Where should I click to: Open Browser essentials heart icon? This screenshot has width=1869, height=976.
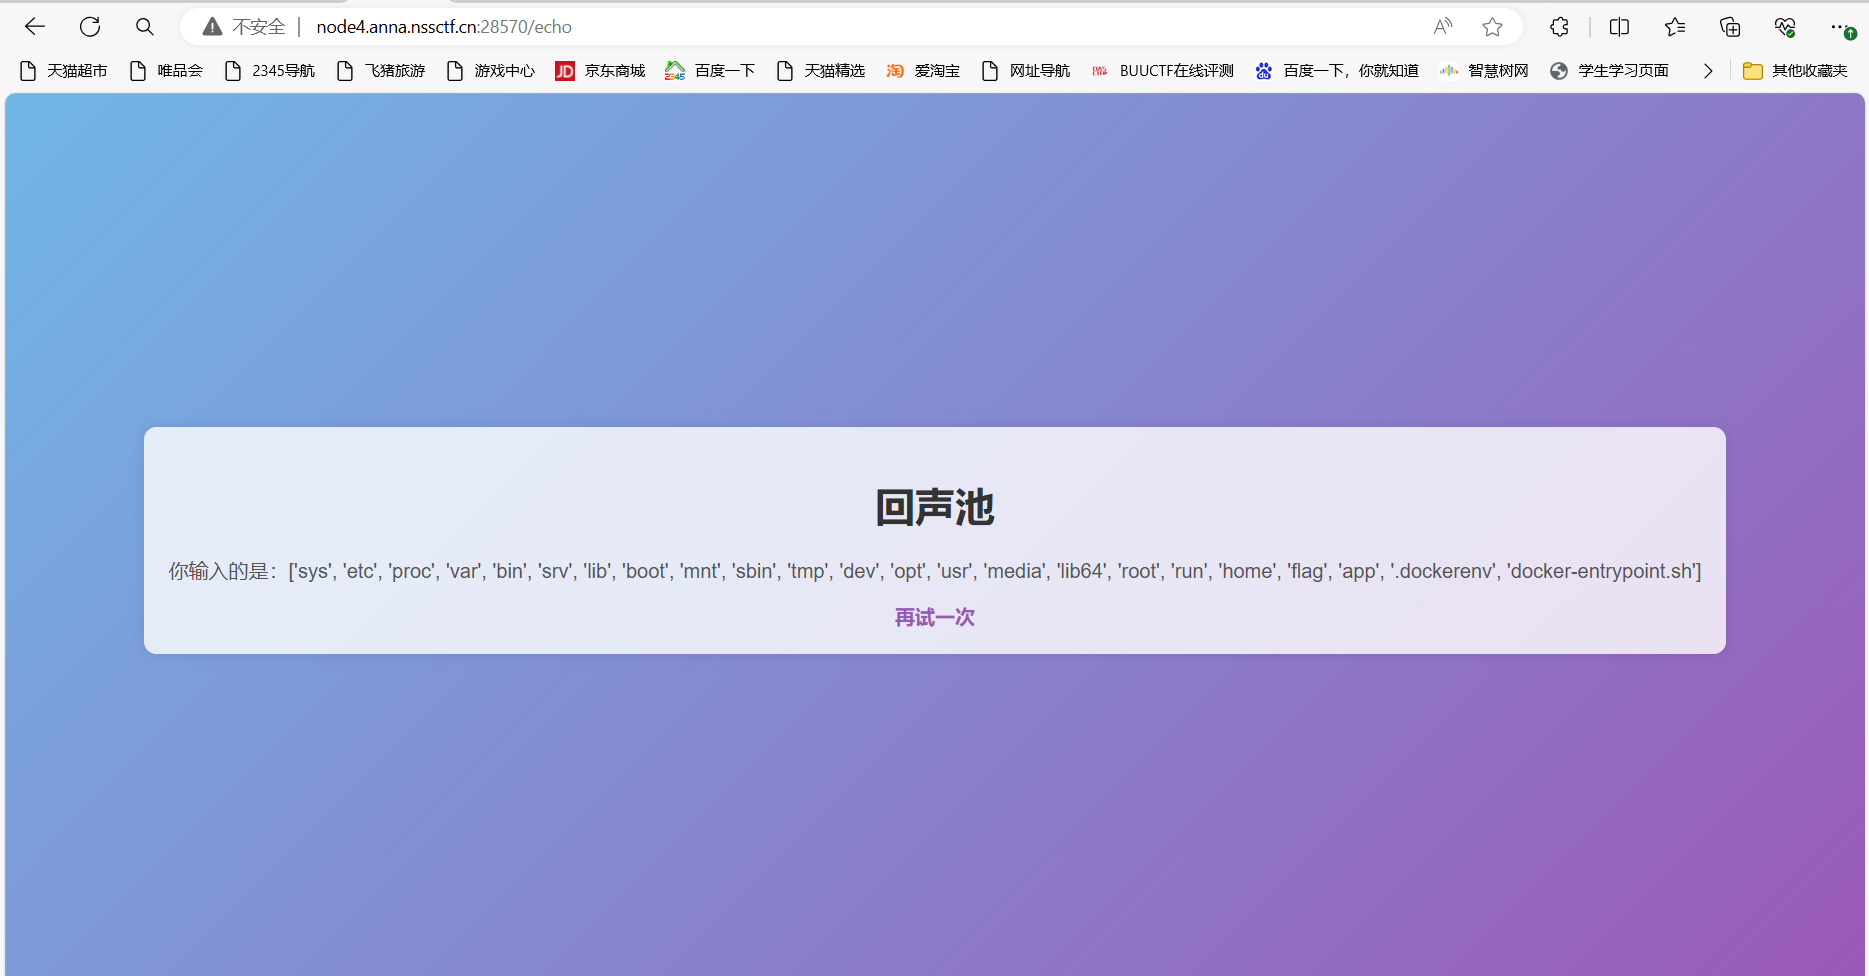[1785, 27]
